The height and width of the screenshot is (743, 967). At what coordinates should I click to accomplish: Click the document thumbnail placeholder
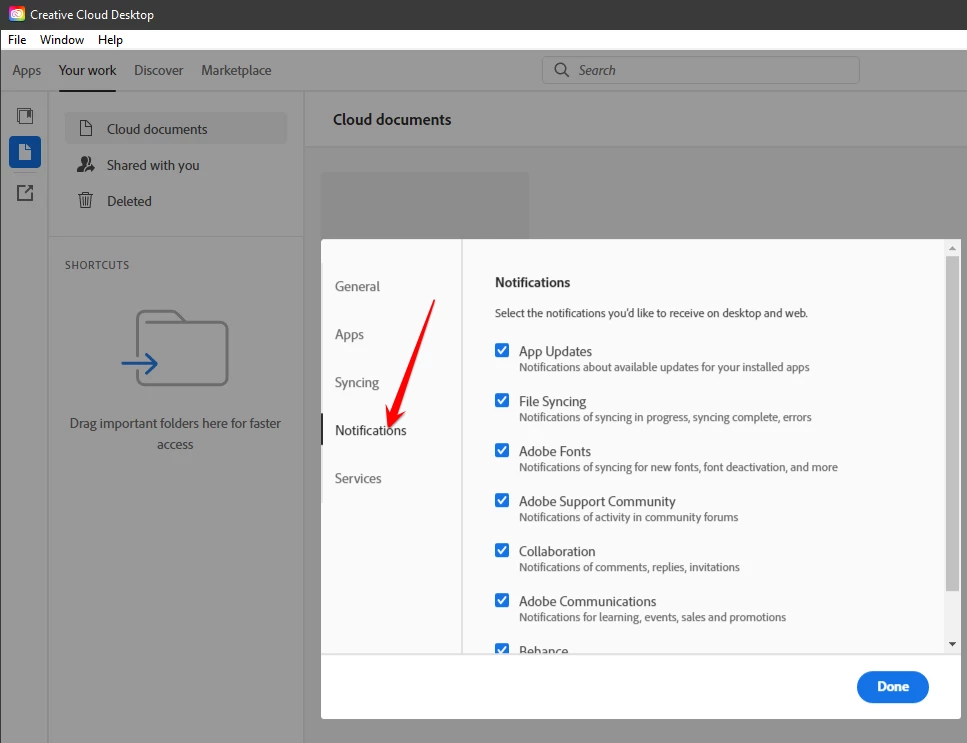point(425,205)
